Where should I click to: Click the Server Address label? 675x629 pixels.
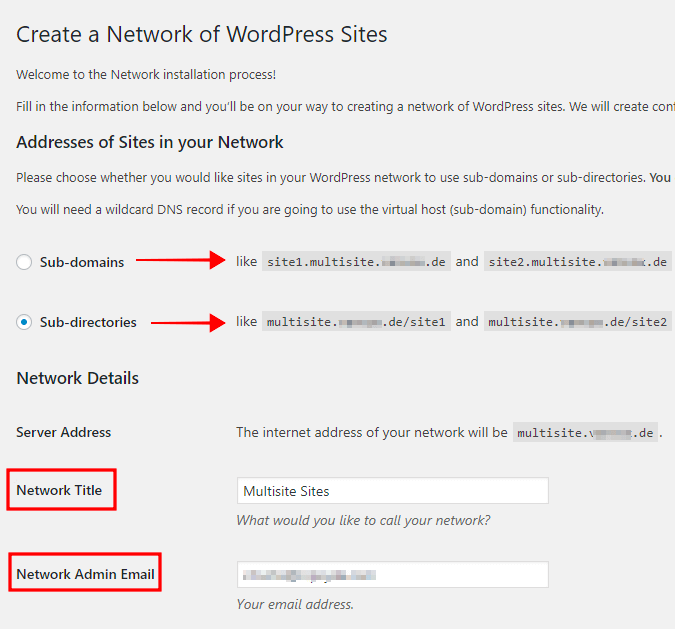pos(64,432)
